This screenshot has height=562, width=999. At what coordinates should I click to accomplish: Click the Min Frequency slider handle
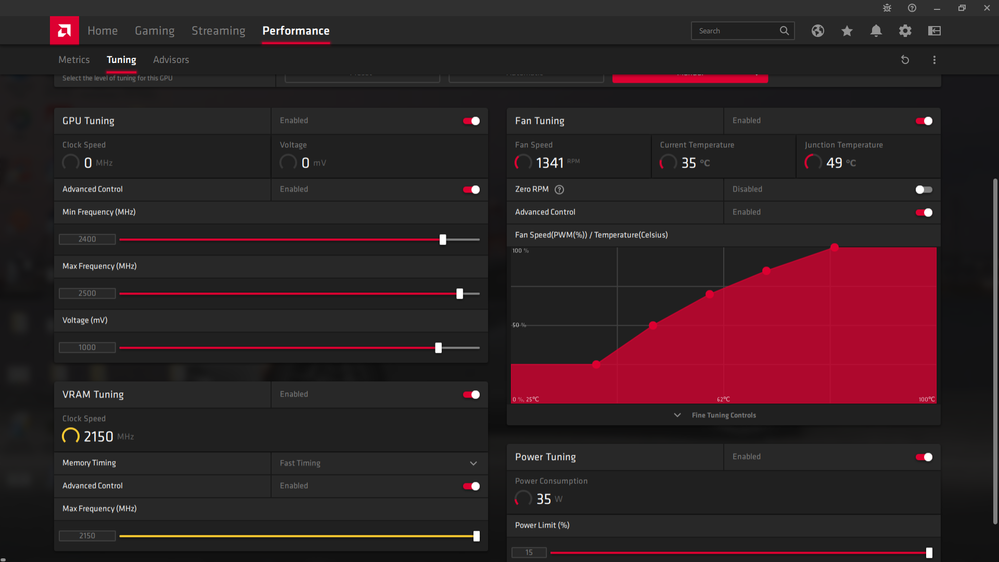(x=443, y=240)
